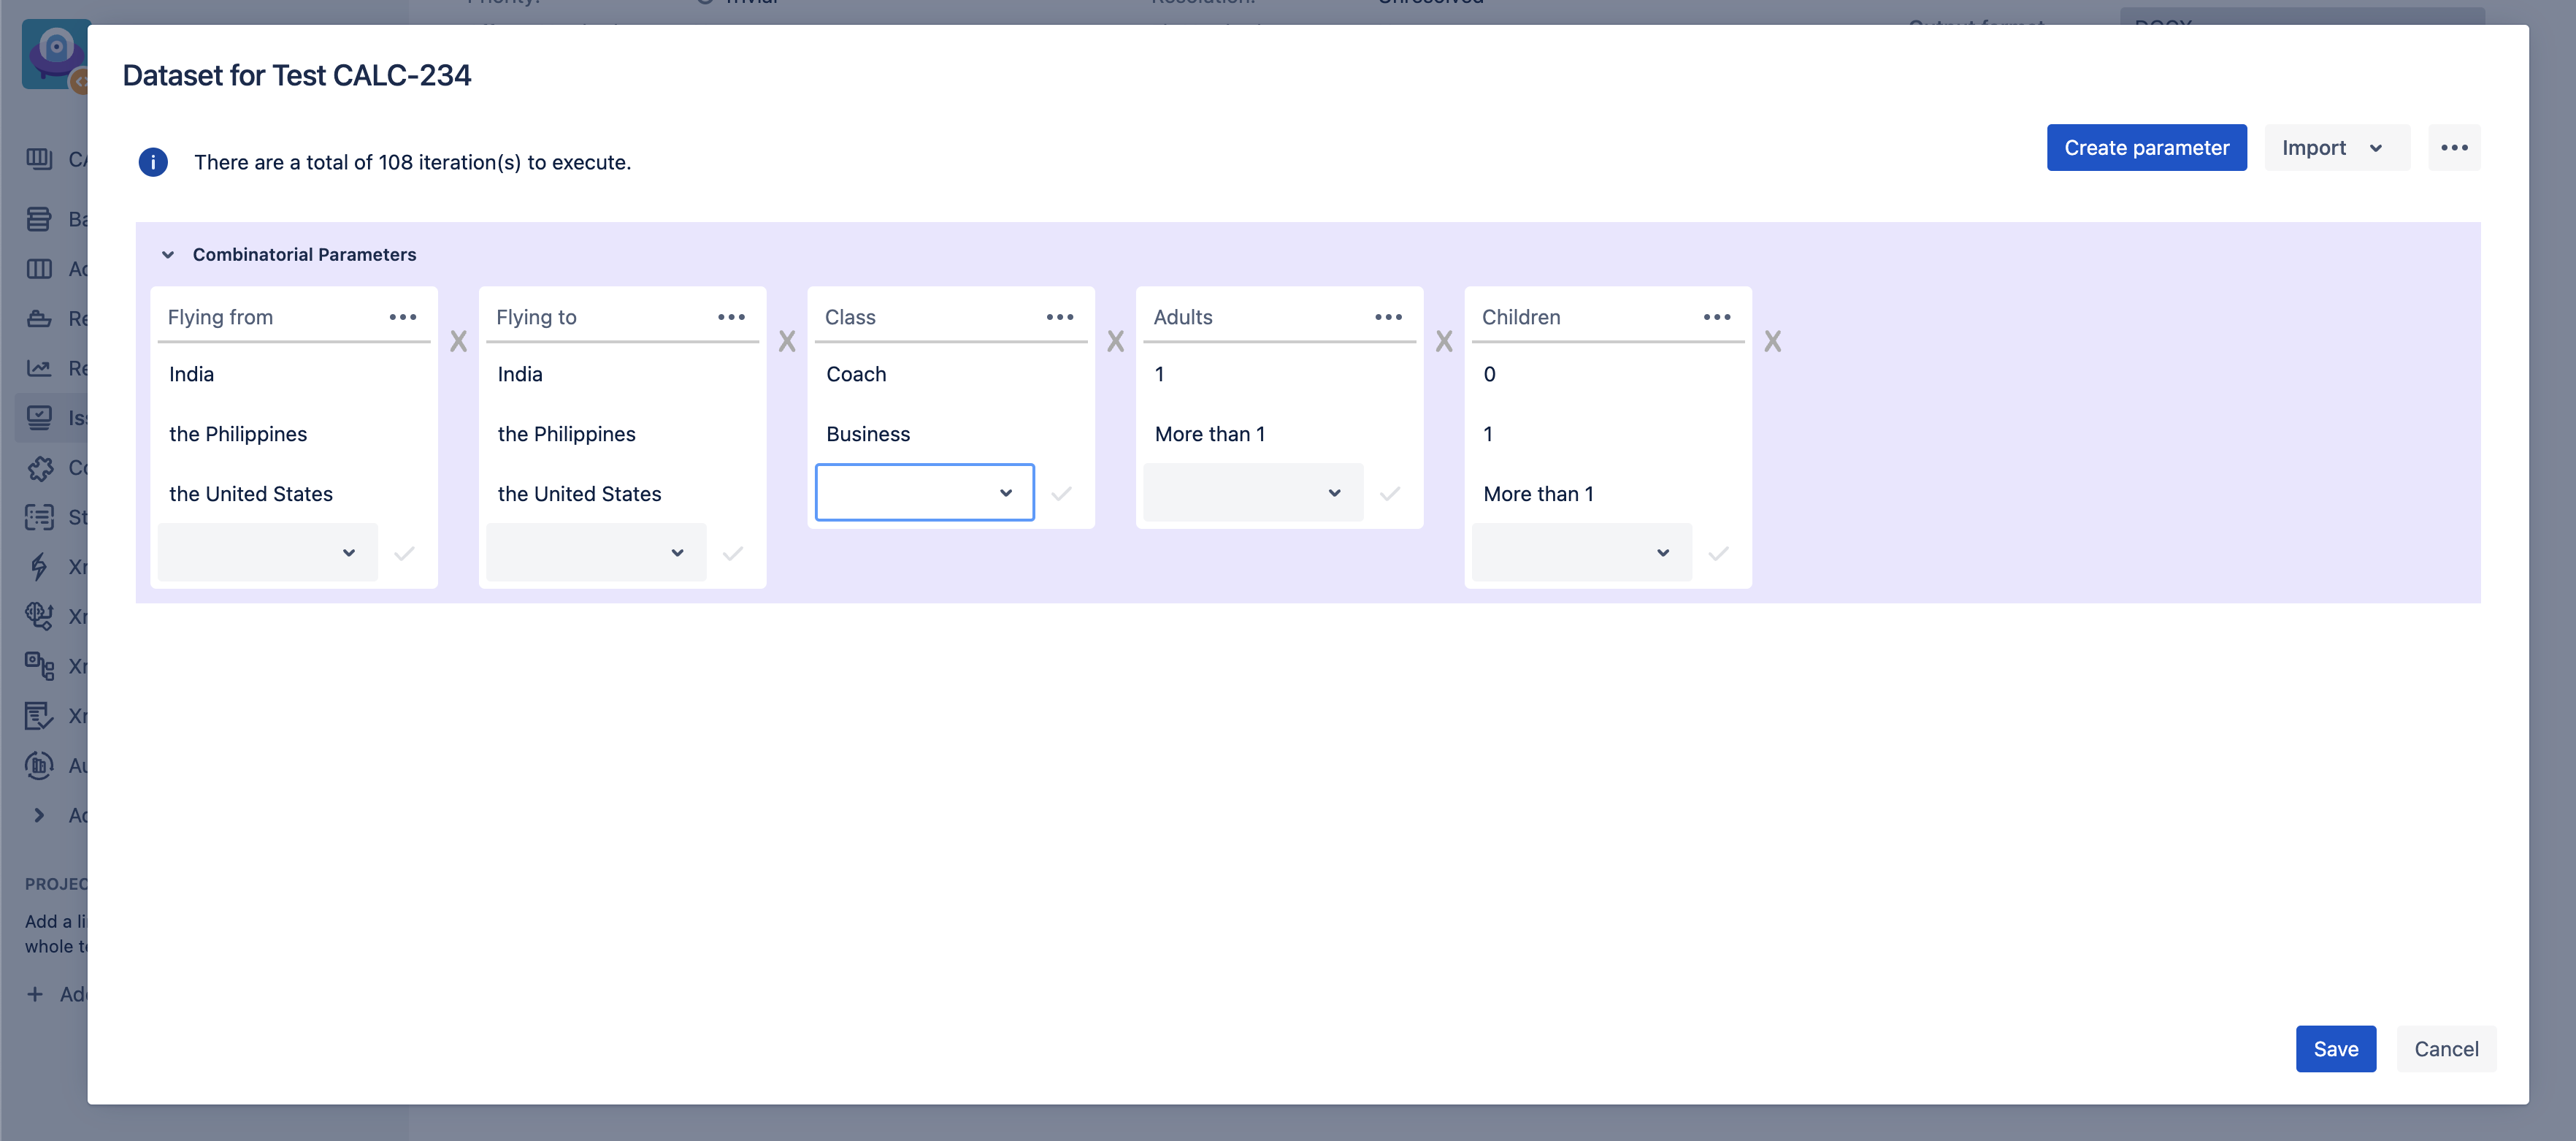Open the Adults parameter options menu
Viewport: 2576px width, 1141px height.
coord(1388,317)
